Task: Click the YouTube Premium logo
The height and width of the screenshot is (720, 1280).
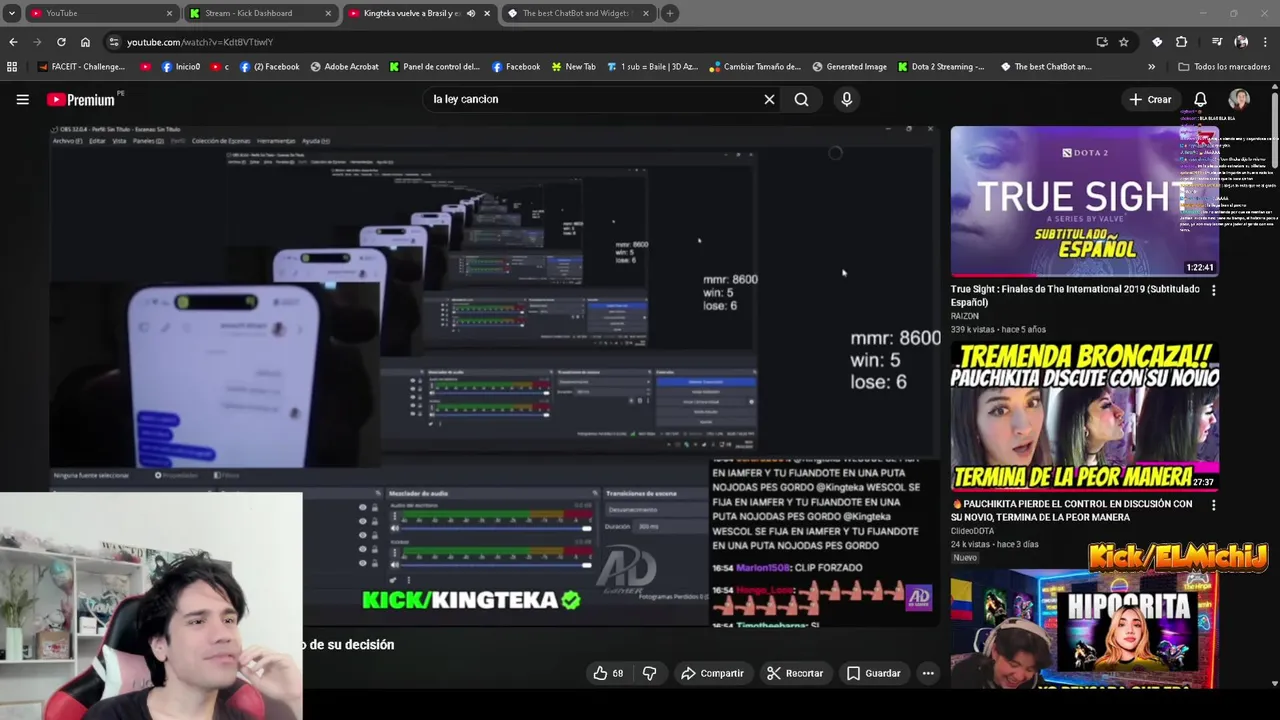Action: click(81, 99)
